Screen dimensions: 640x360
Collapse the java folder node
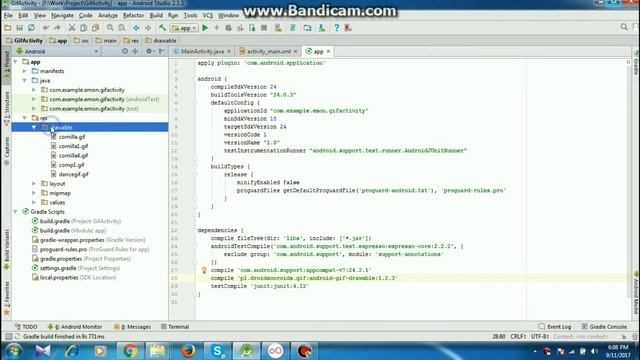point(25,80)
